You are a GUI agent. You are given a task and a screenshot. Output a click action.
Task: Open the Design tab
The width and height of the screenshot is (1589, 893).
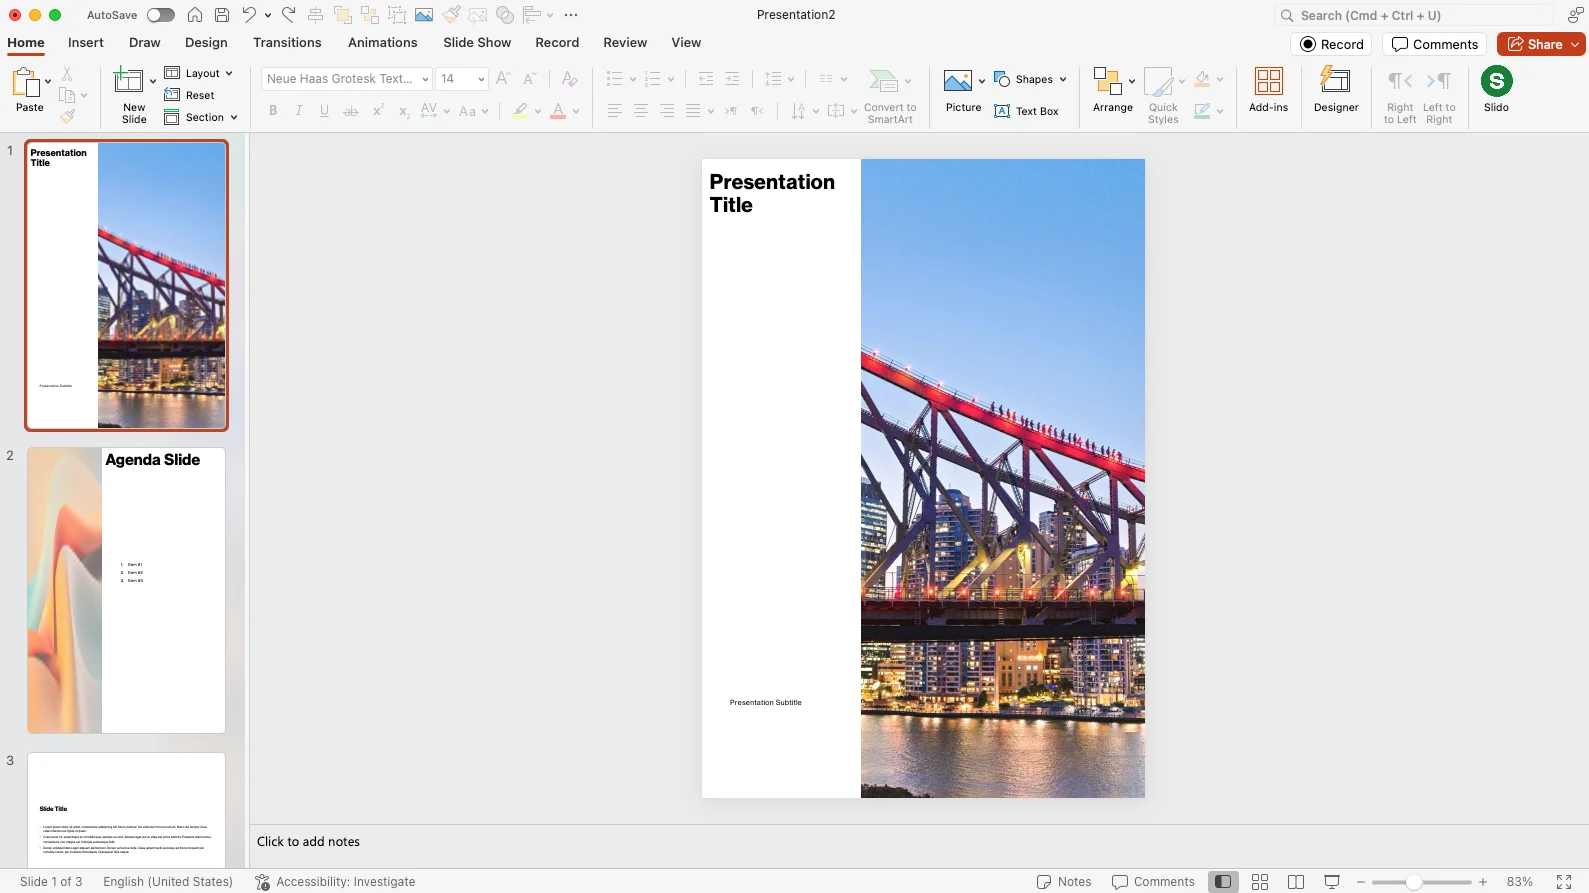206,43
